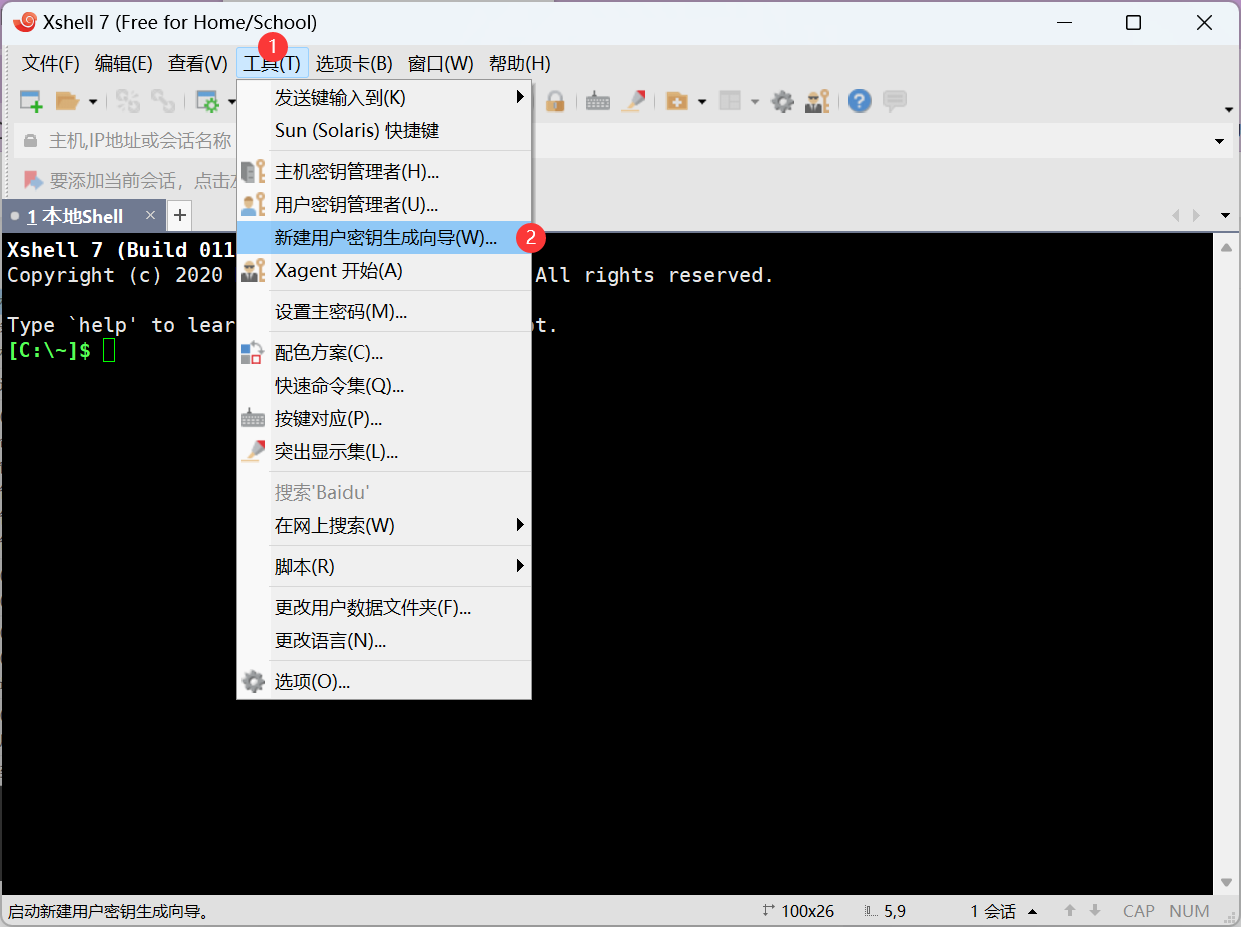Click the options gear toolbar icon
This screenshot has height=927, width=1241.
pyautogui.click(x=783, y=101)
